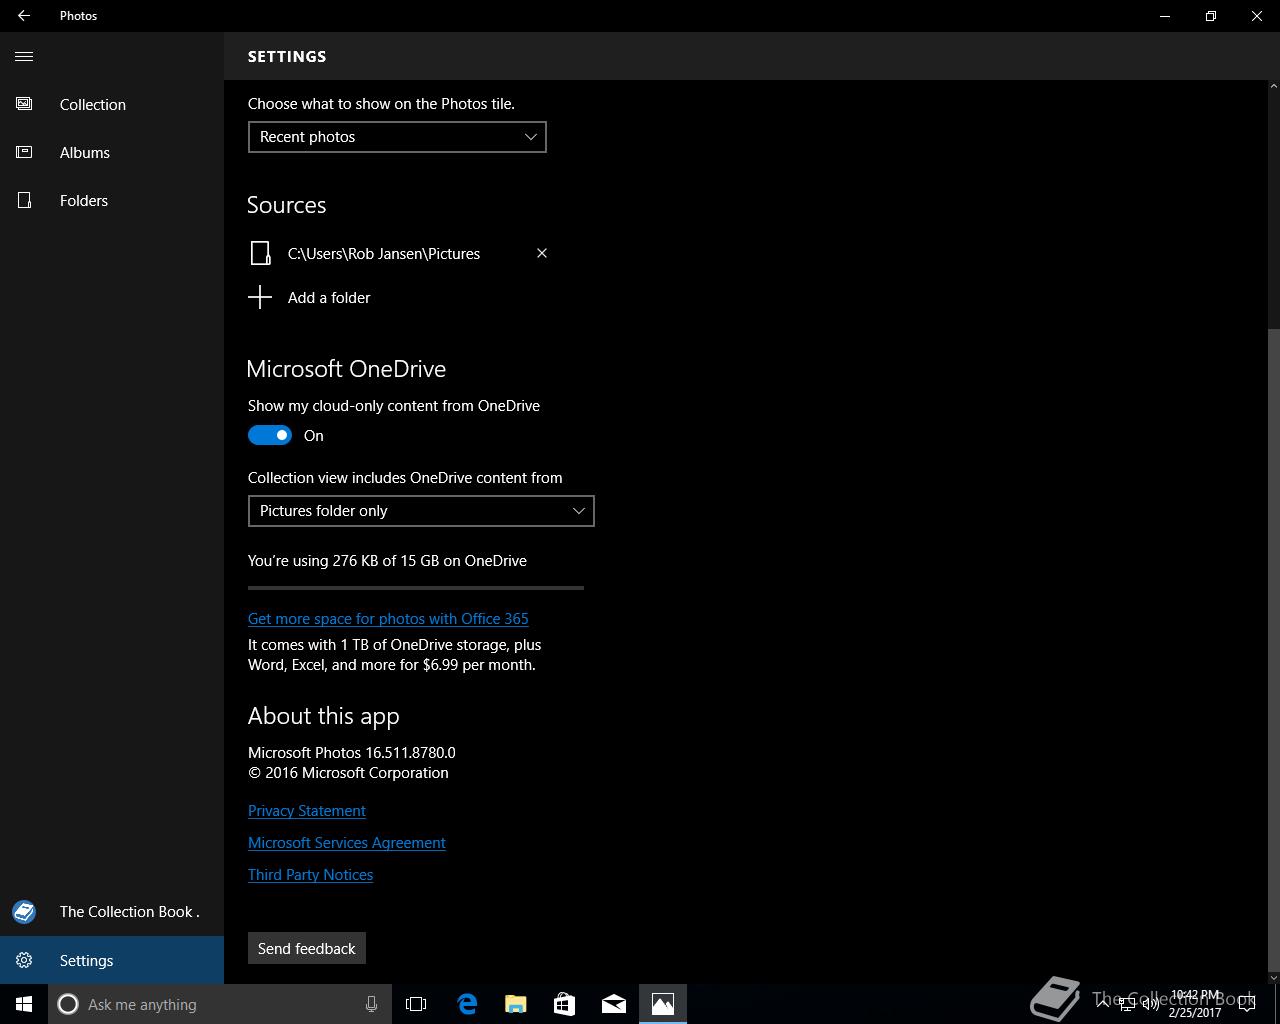Open Third Party Notices link
Screen dimensions: 1280x1024
(310, 875)
